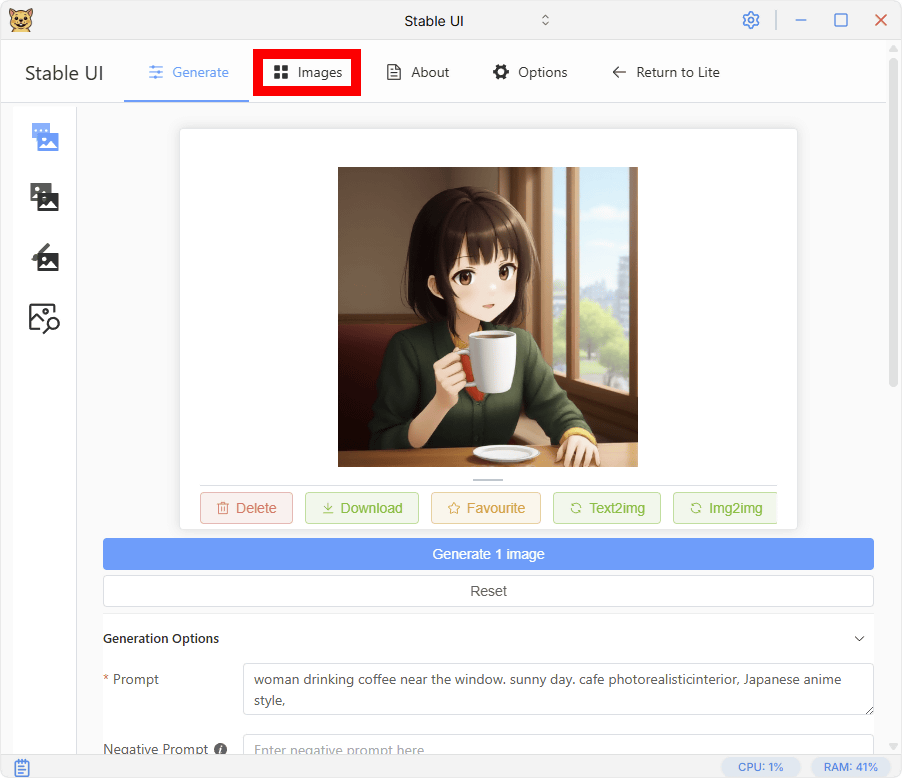902x778 pixels.
Task: Collapse the Generation Options section
Action: click(858, 638)
